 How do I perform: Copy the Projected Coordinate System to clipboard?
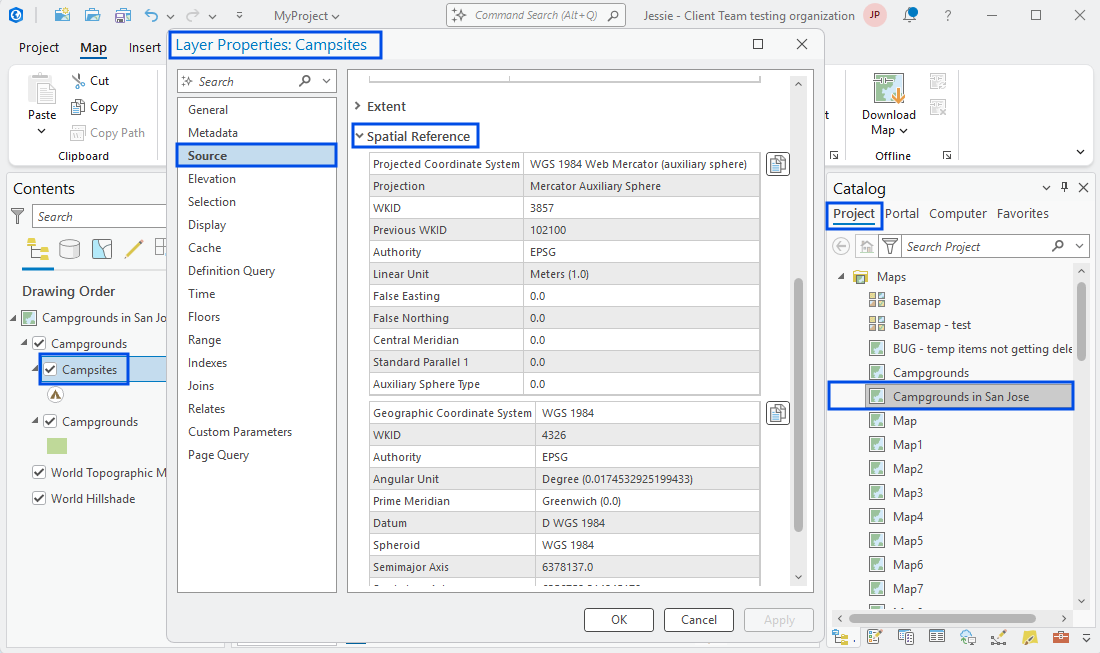pos(778,163)
